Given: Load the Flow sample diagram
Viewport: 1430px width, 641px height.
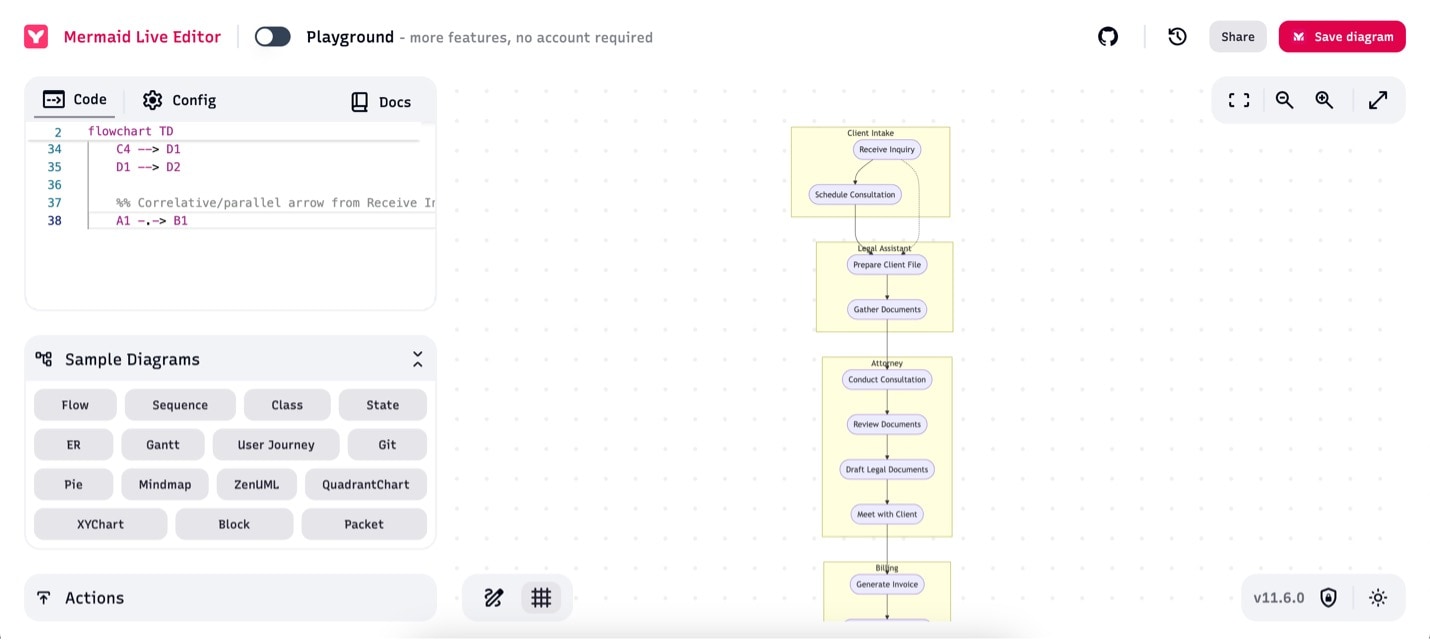Looking at the screenshot, I should coord(75,405).
